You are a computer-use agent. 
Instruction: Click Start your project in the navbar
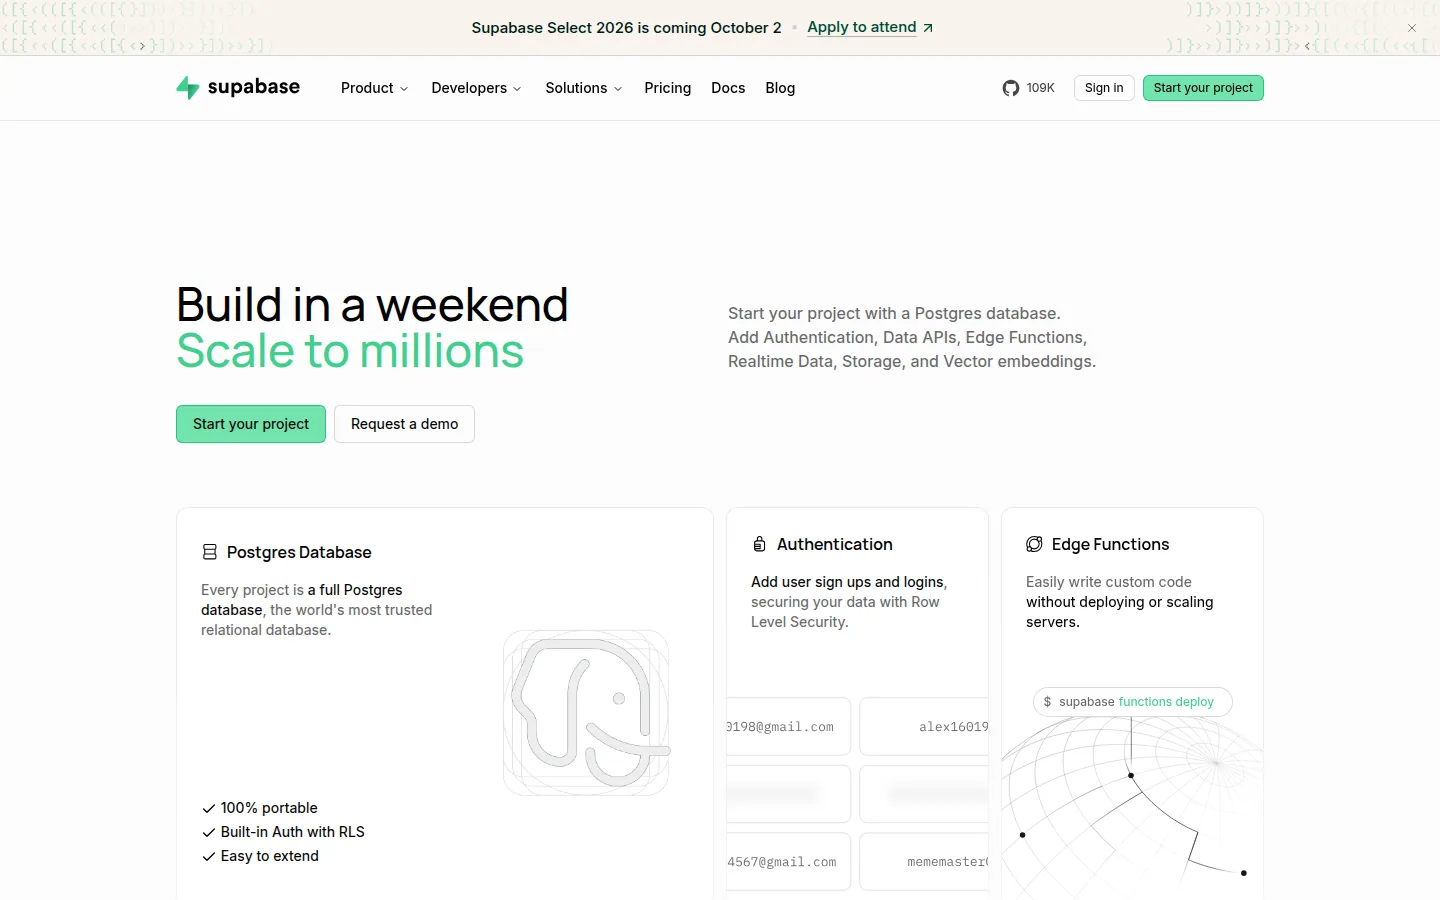coord(1203,88)
